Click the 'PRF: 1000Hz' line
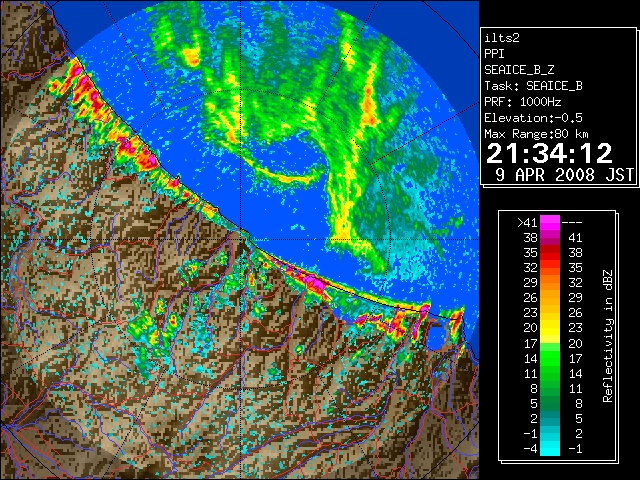 coord(522,102)
